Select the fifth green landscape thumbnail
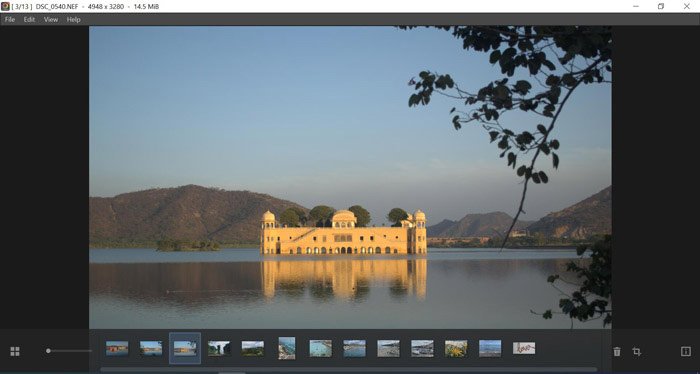700x374 pixels. pyautogui.click(x=253, y=349)
